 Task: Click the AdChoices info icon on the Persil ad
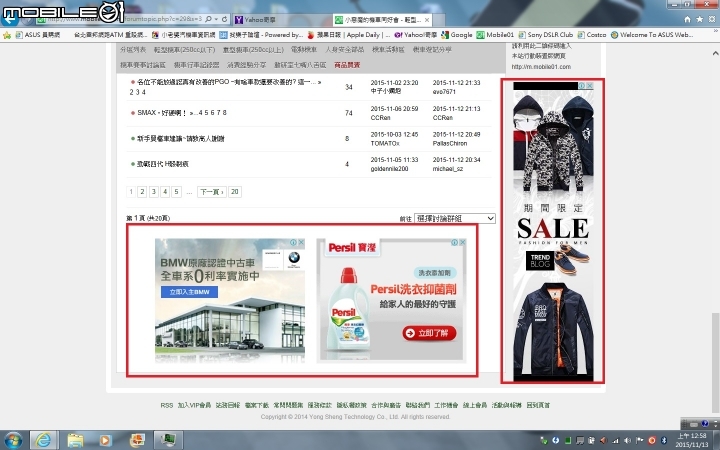[454, 242]
